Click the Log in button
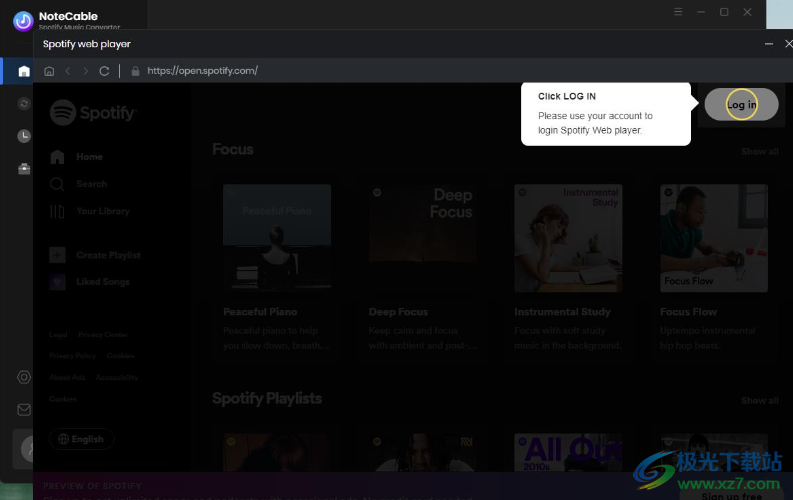 point(741,105)
